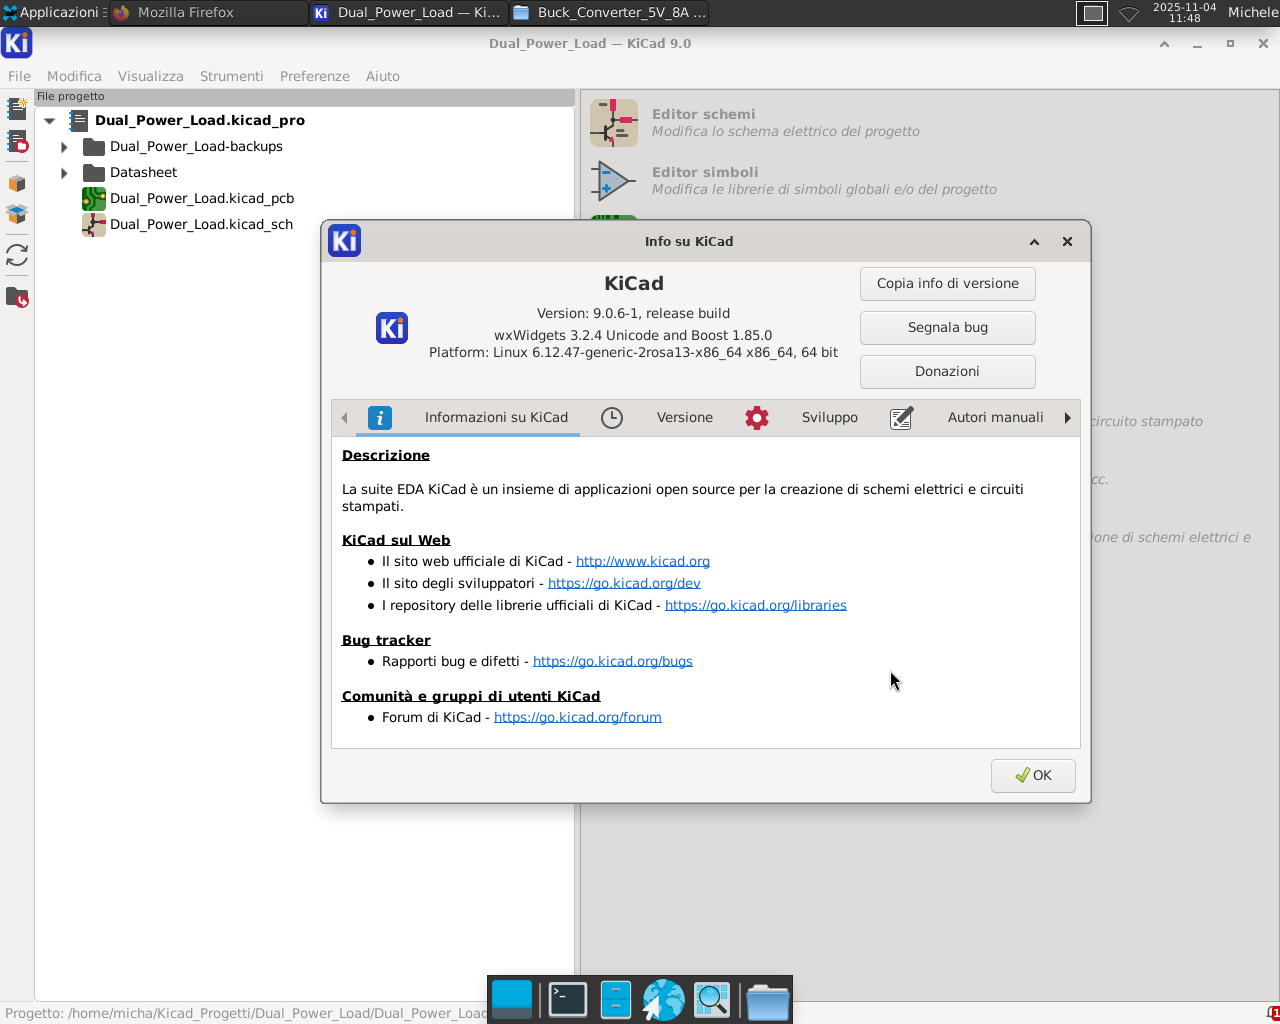
Task: Roll up the Info su KiCad dialog
Action: point(1035,242)
